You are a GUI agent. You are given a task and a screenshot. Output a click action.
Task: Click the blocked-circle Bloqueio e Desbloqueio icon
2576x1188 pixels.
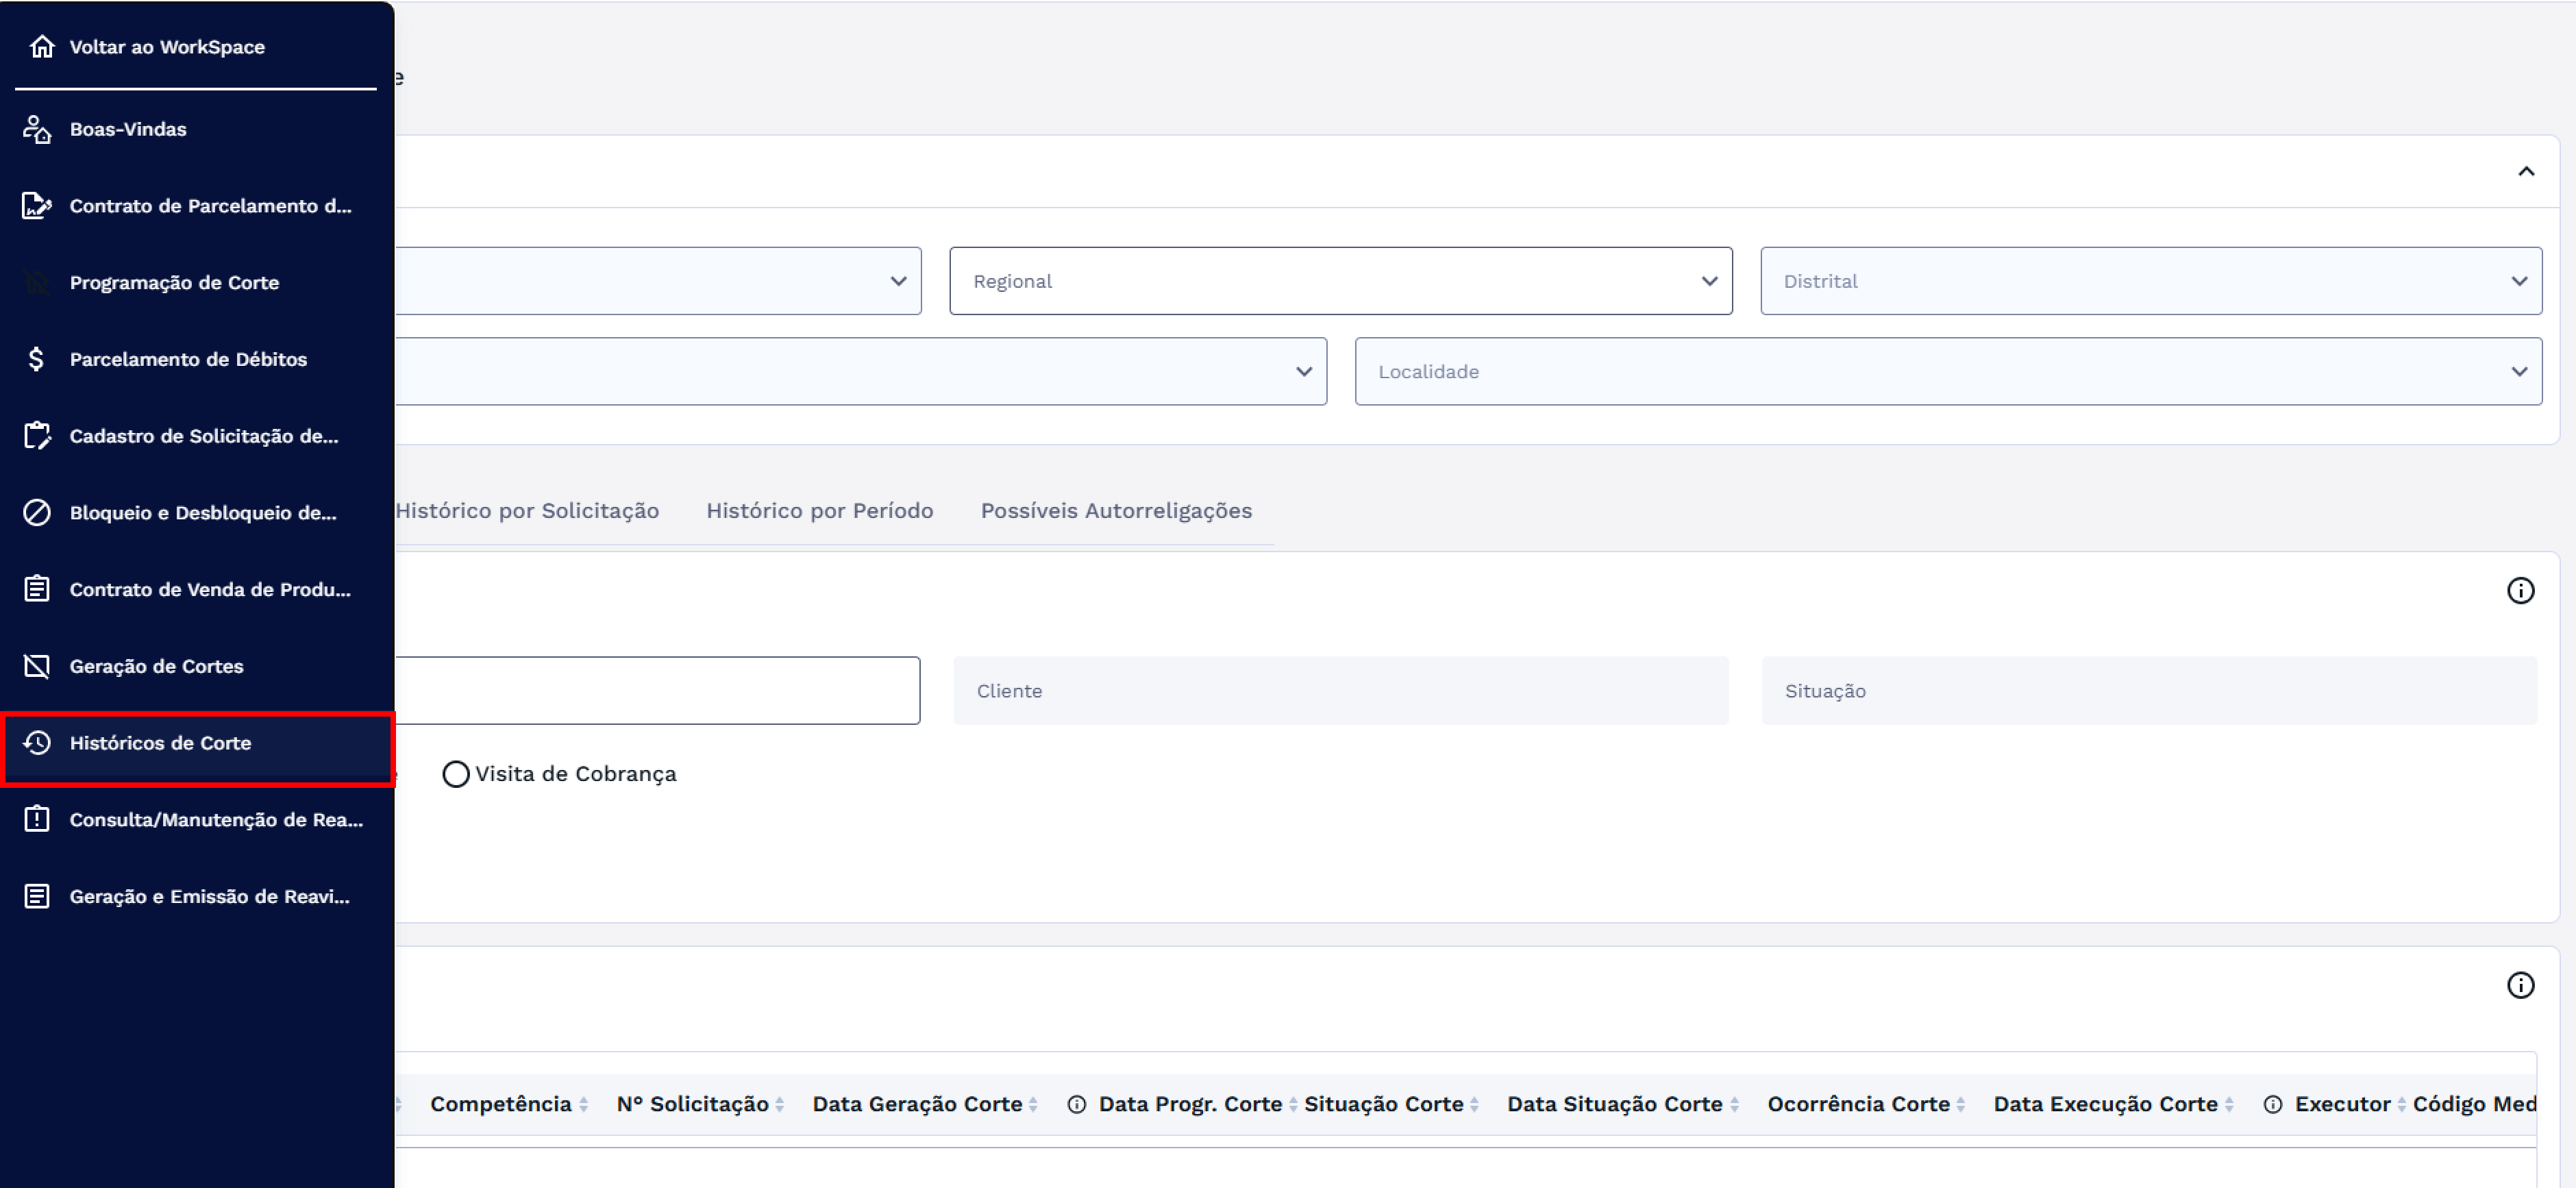click(x=37, y=513)
